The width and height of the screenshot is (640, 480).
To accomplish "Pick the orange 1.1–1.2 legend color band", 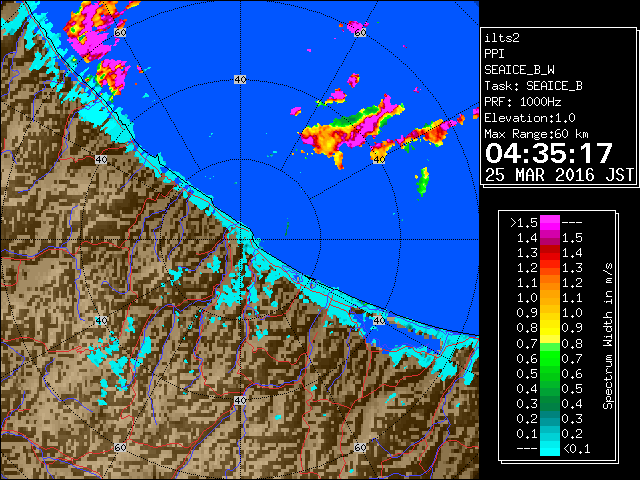I will click(550, 283).
